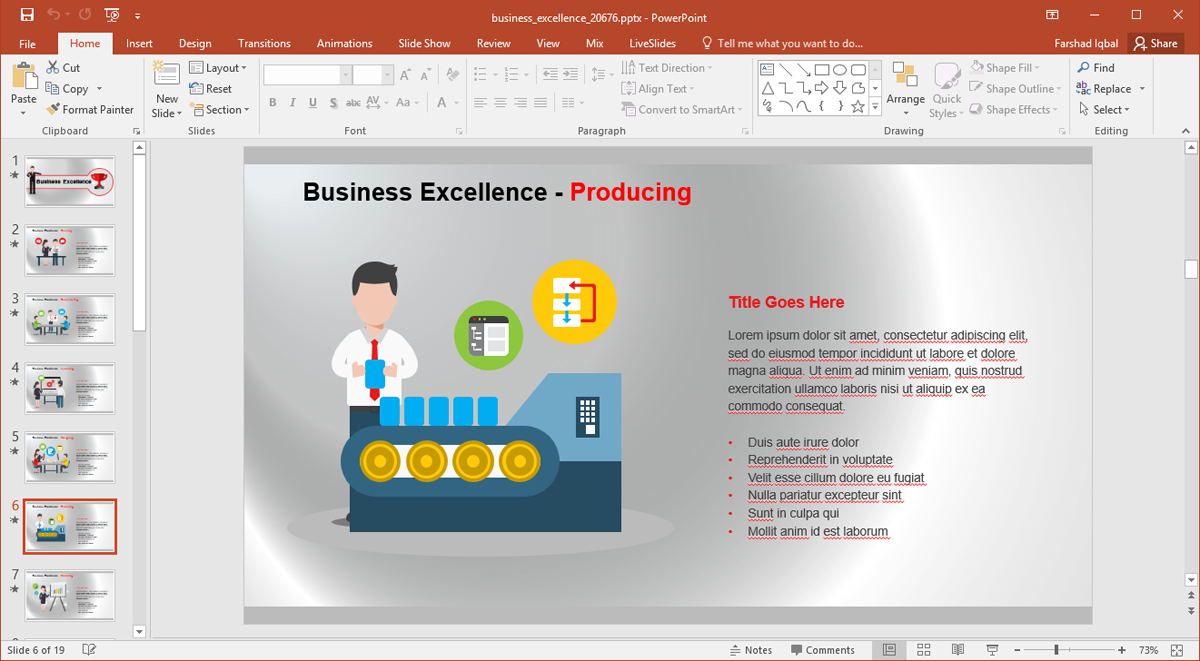Expand the Select dropdown in Editing
This screenshot has width=1200, height=661.
[x=1110, y=110]
